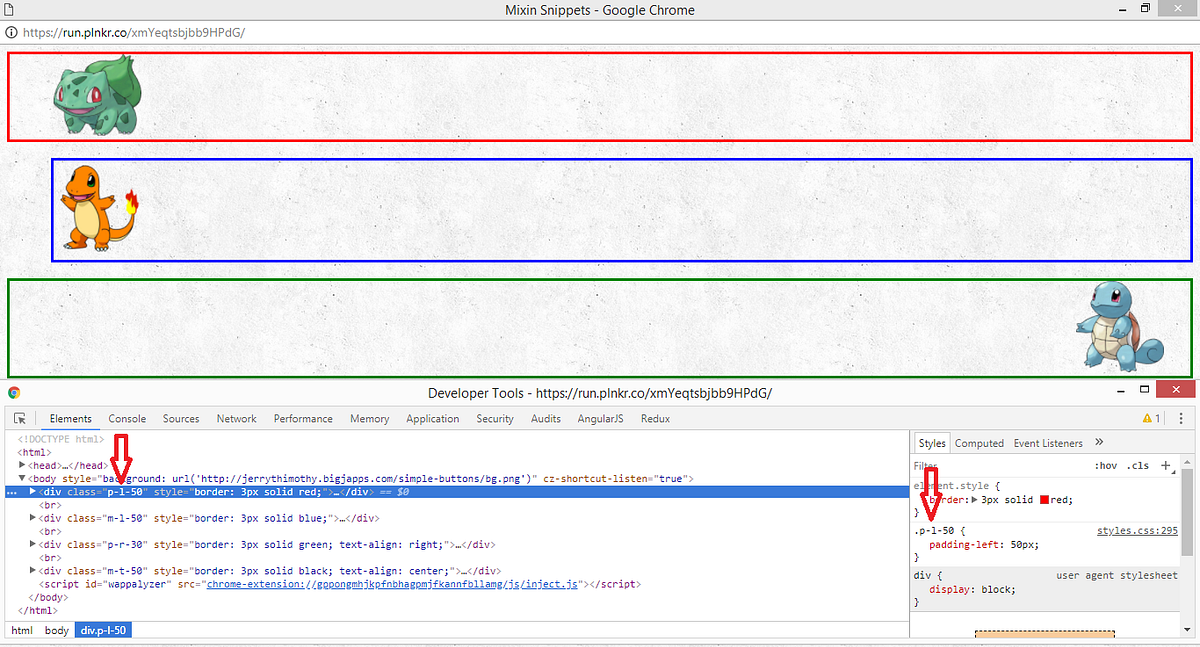Click the Bulbasaur image on page
This screenshot has width=1200, height=647.
[97, 95]
